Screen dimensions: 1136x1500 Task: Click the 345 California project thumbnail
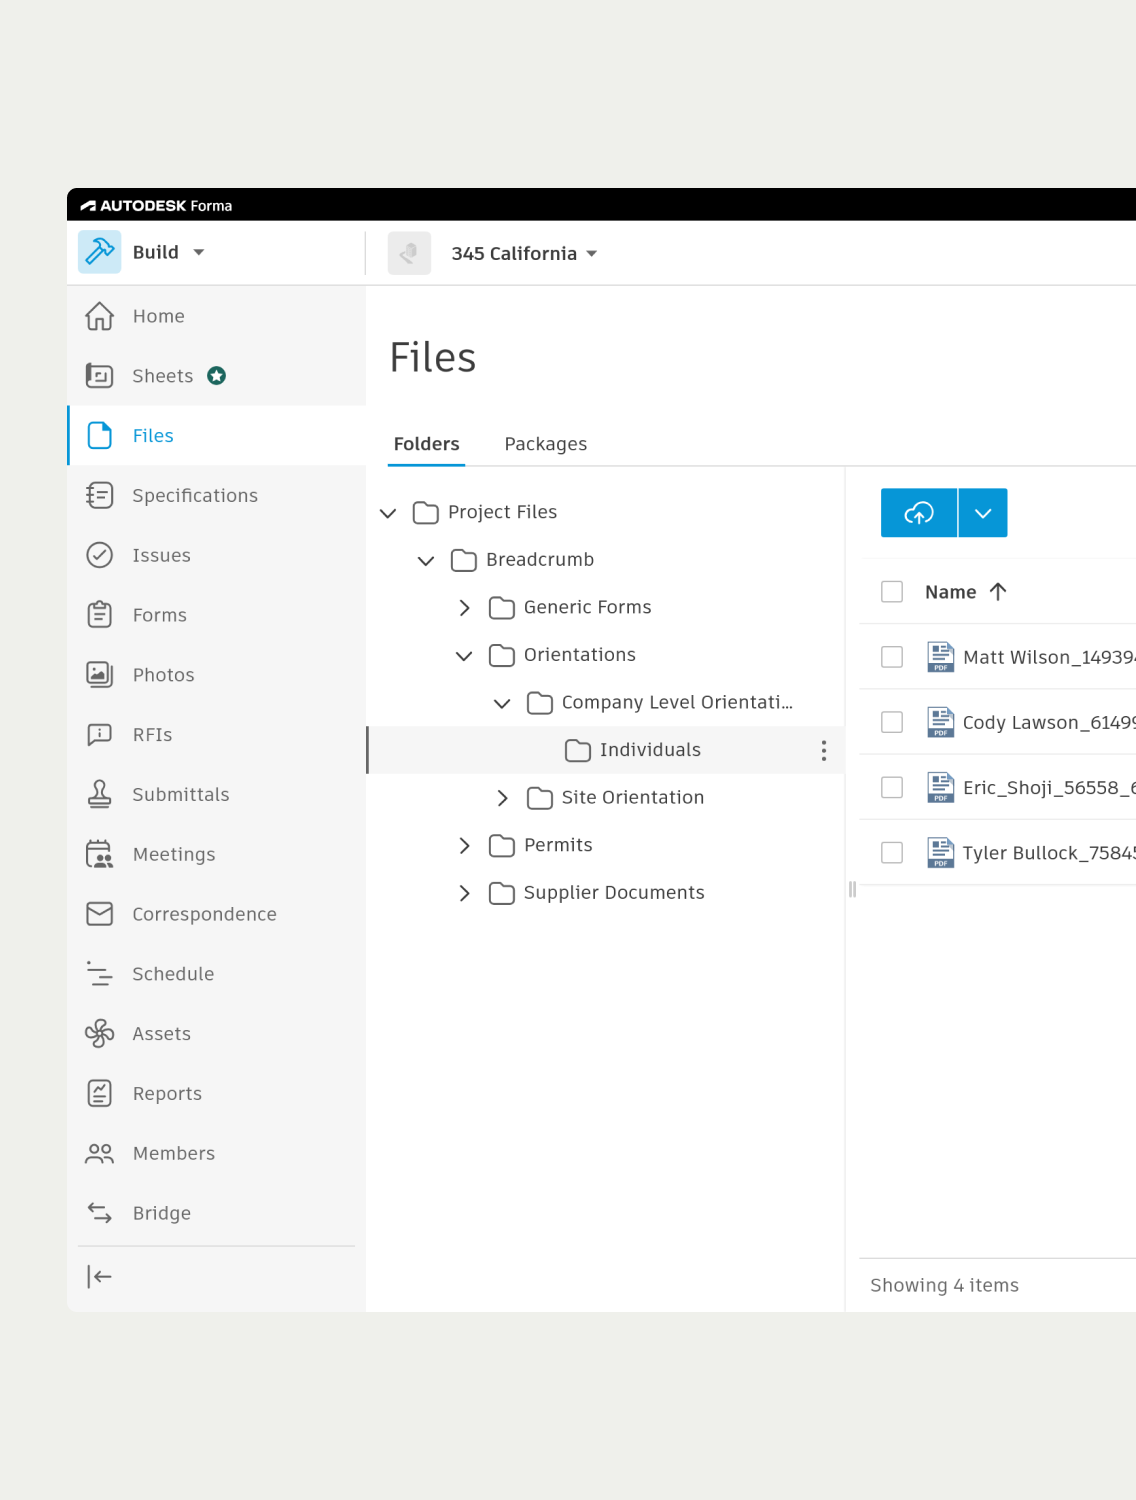409,253
